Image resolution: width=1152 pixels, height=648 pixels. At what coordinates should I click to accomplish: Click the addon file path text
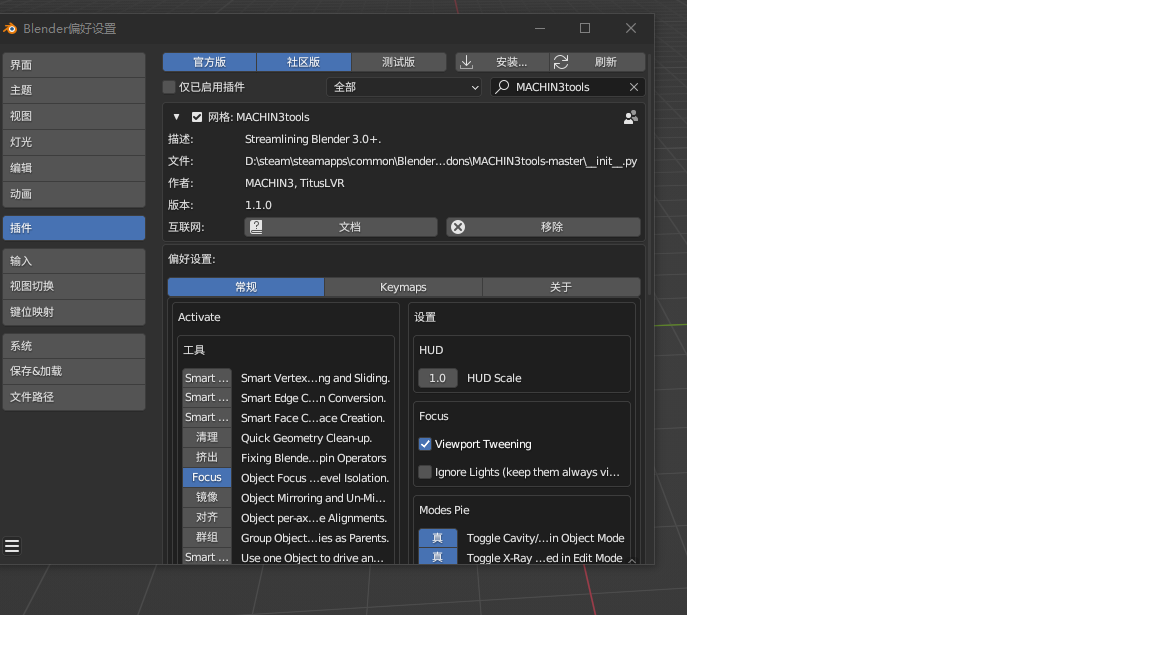click(x=441, y=161)
